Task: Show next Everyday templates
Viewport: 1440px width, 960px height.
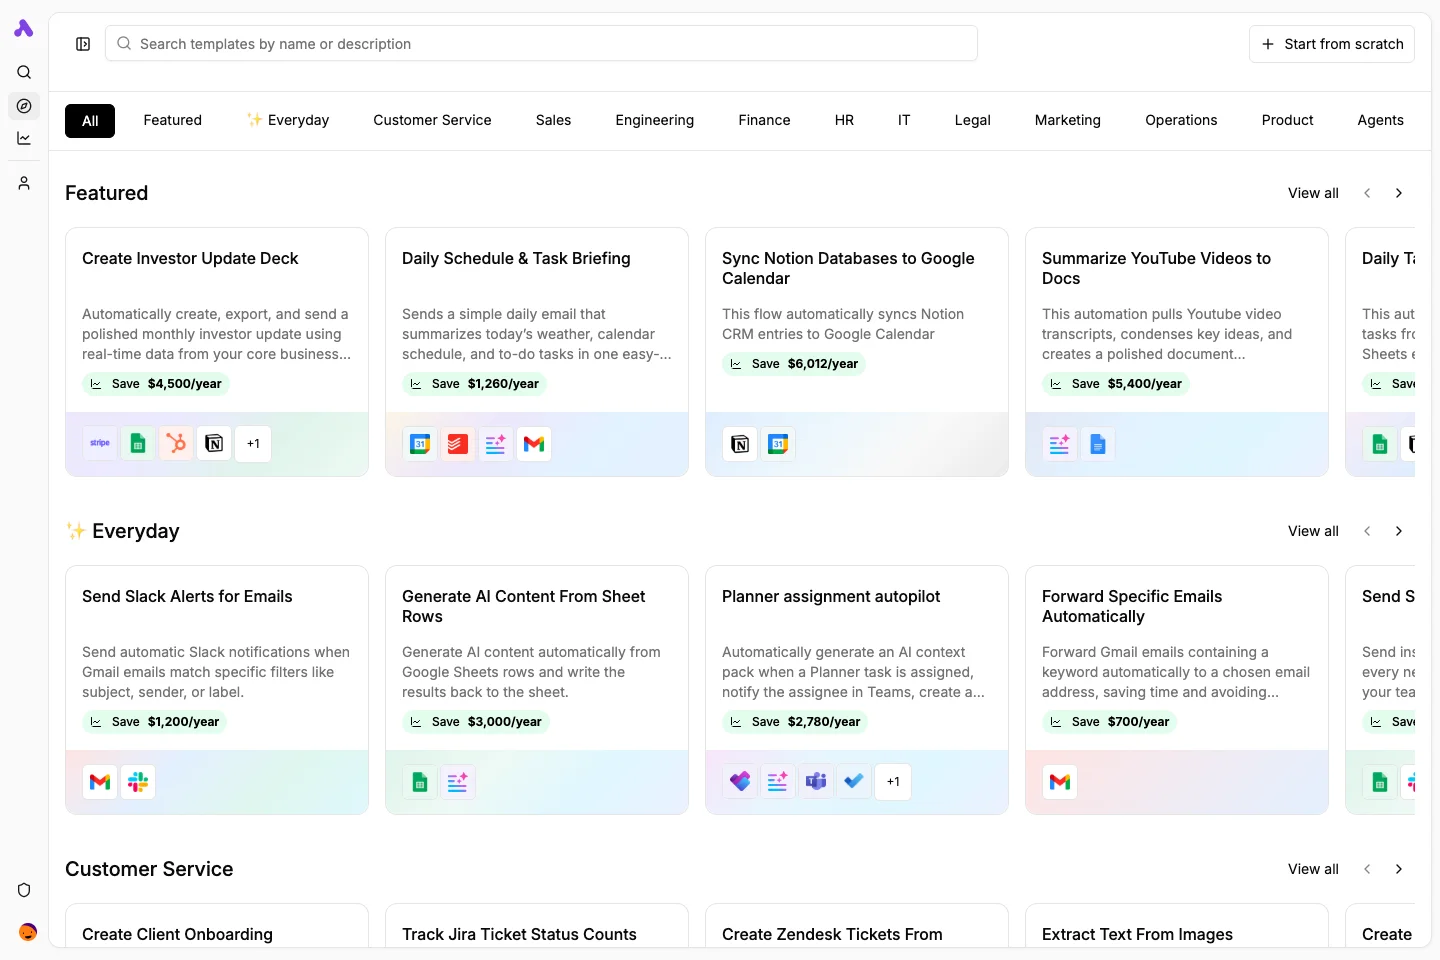Action: (1399, 531)
